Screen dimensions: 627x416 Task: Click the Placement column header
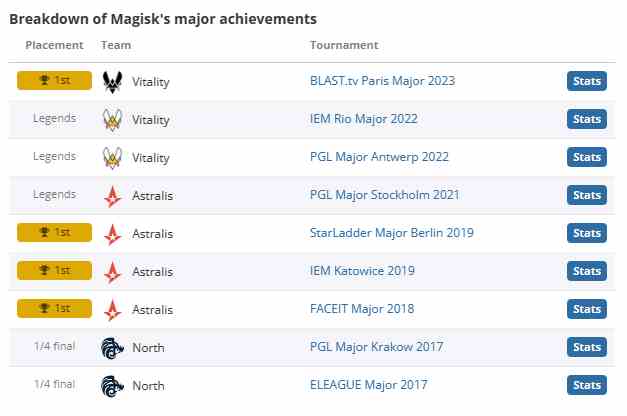(54, 45)
